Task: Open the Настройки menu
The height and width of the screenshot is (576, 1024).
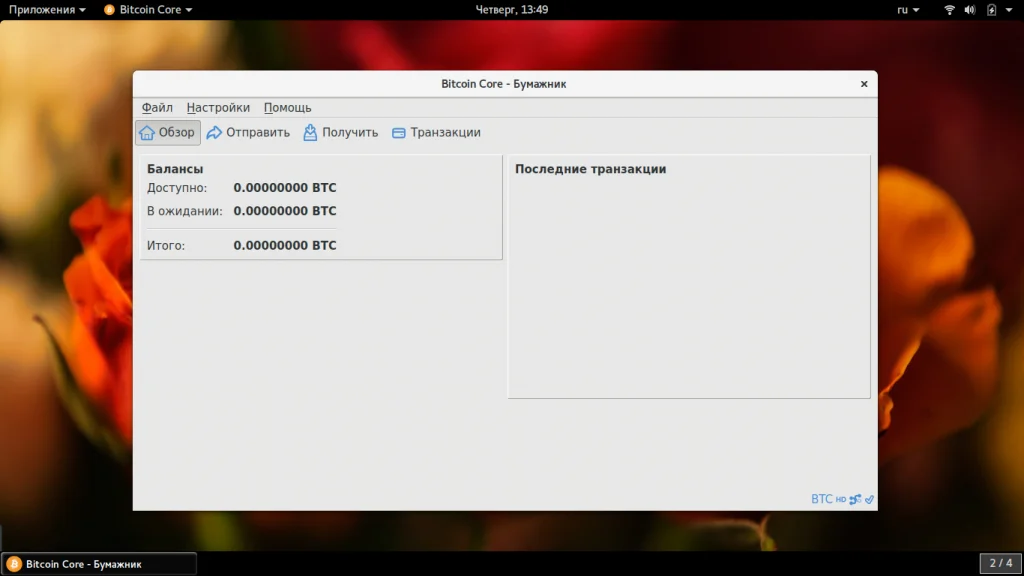Action: click(x=218, y=108)
